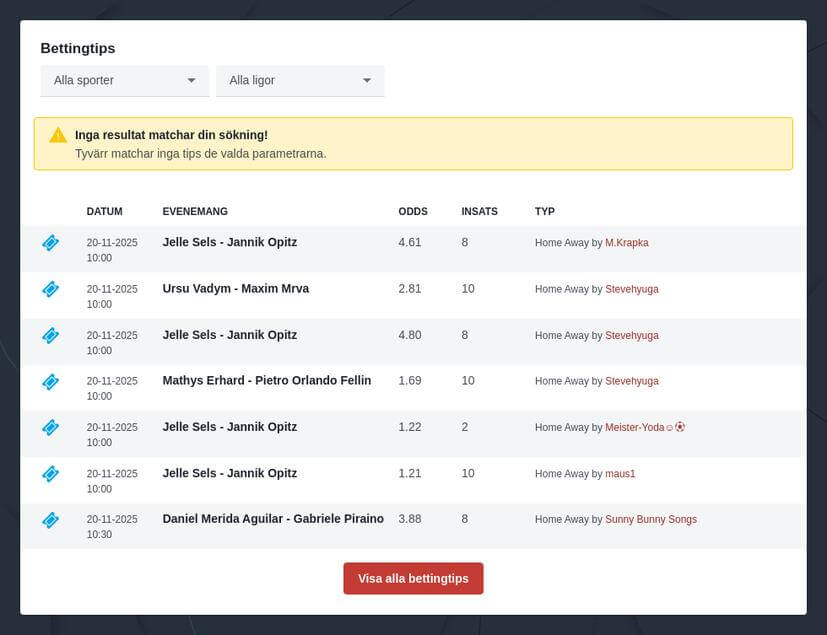Open Daniel Merida Aguilar - Gabriele Piraino event
Screen dimensions: 827x635
click(x=272, y=519)
